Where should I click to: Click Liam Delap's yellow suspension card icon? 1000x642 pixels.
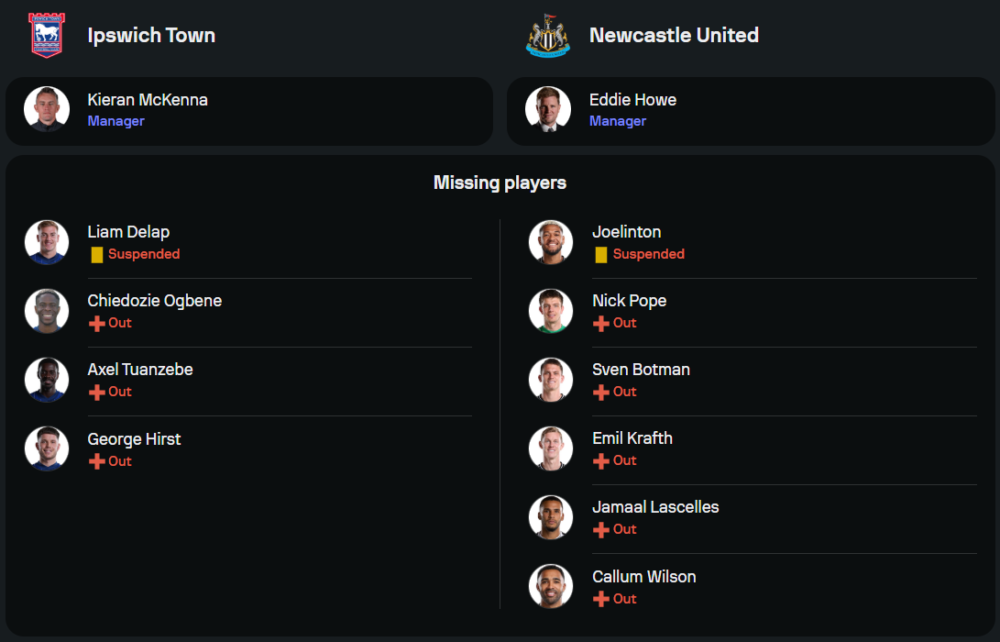pos(97,255)
